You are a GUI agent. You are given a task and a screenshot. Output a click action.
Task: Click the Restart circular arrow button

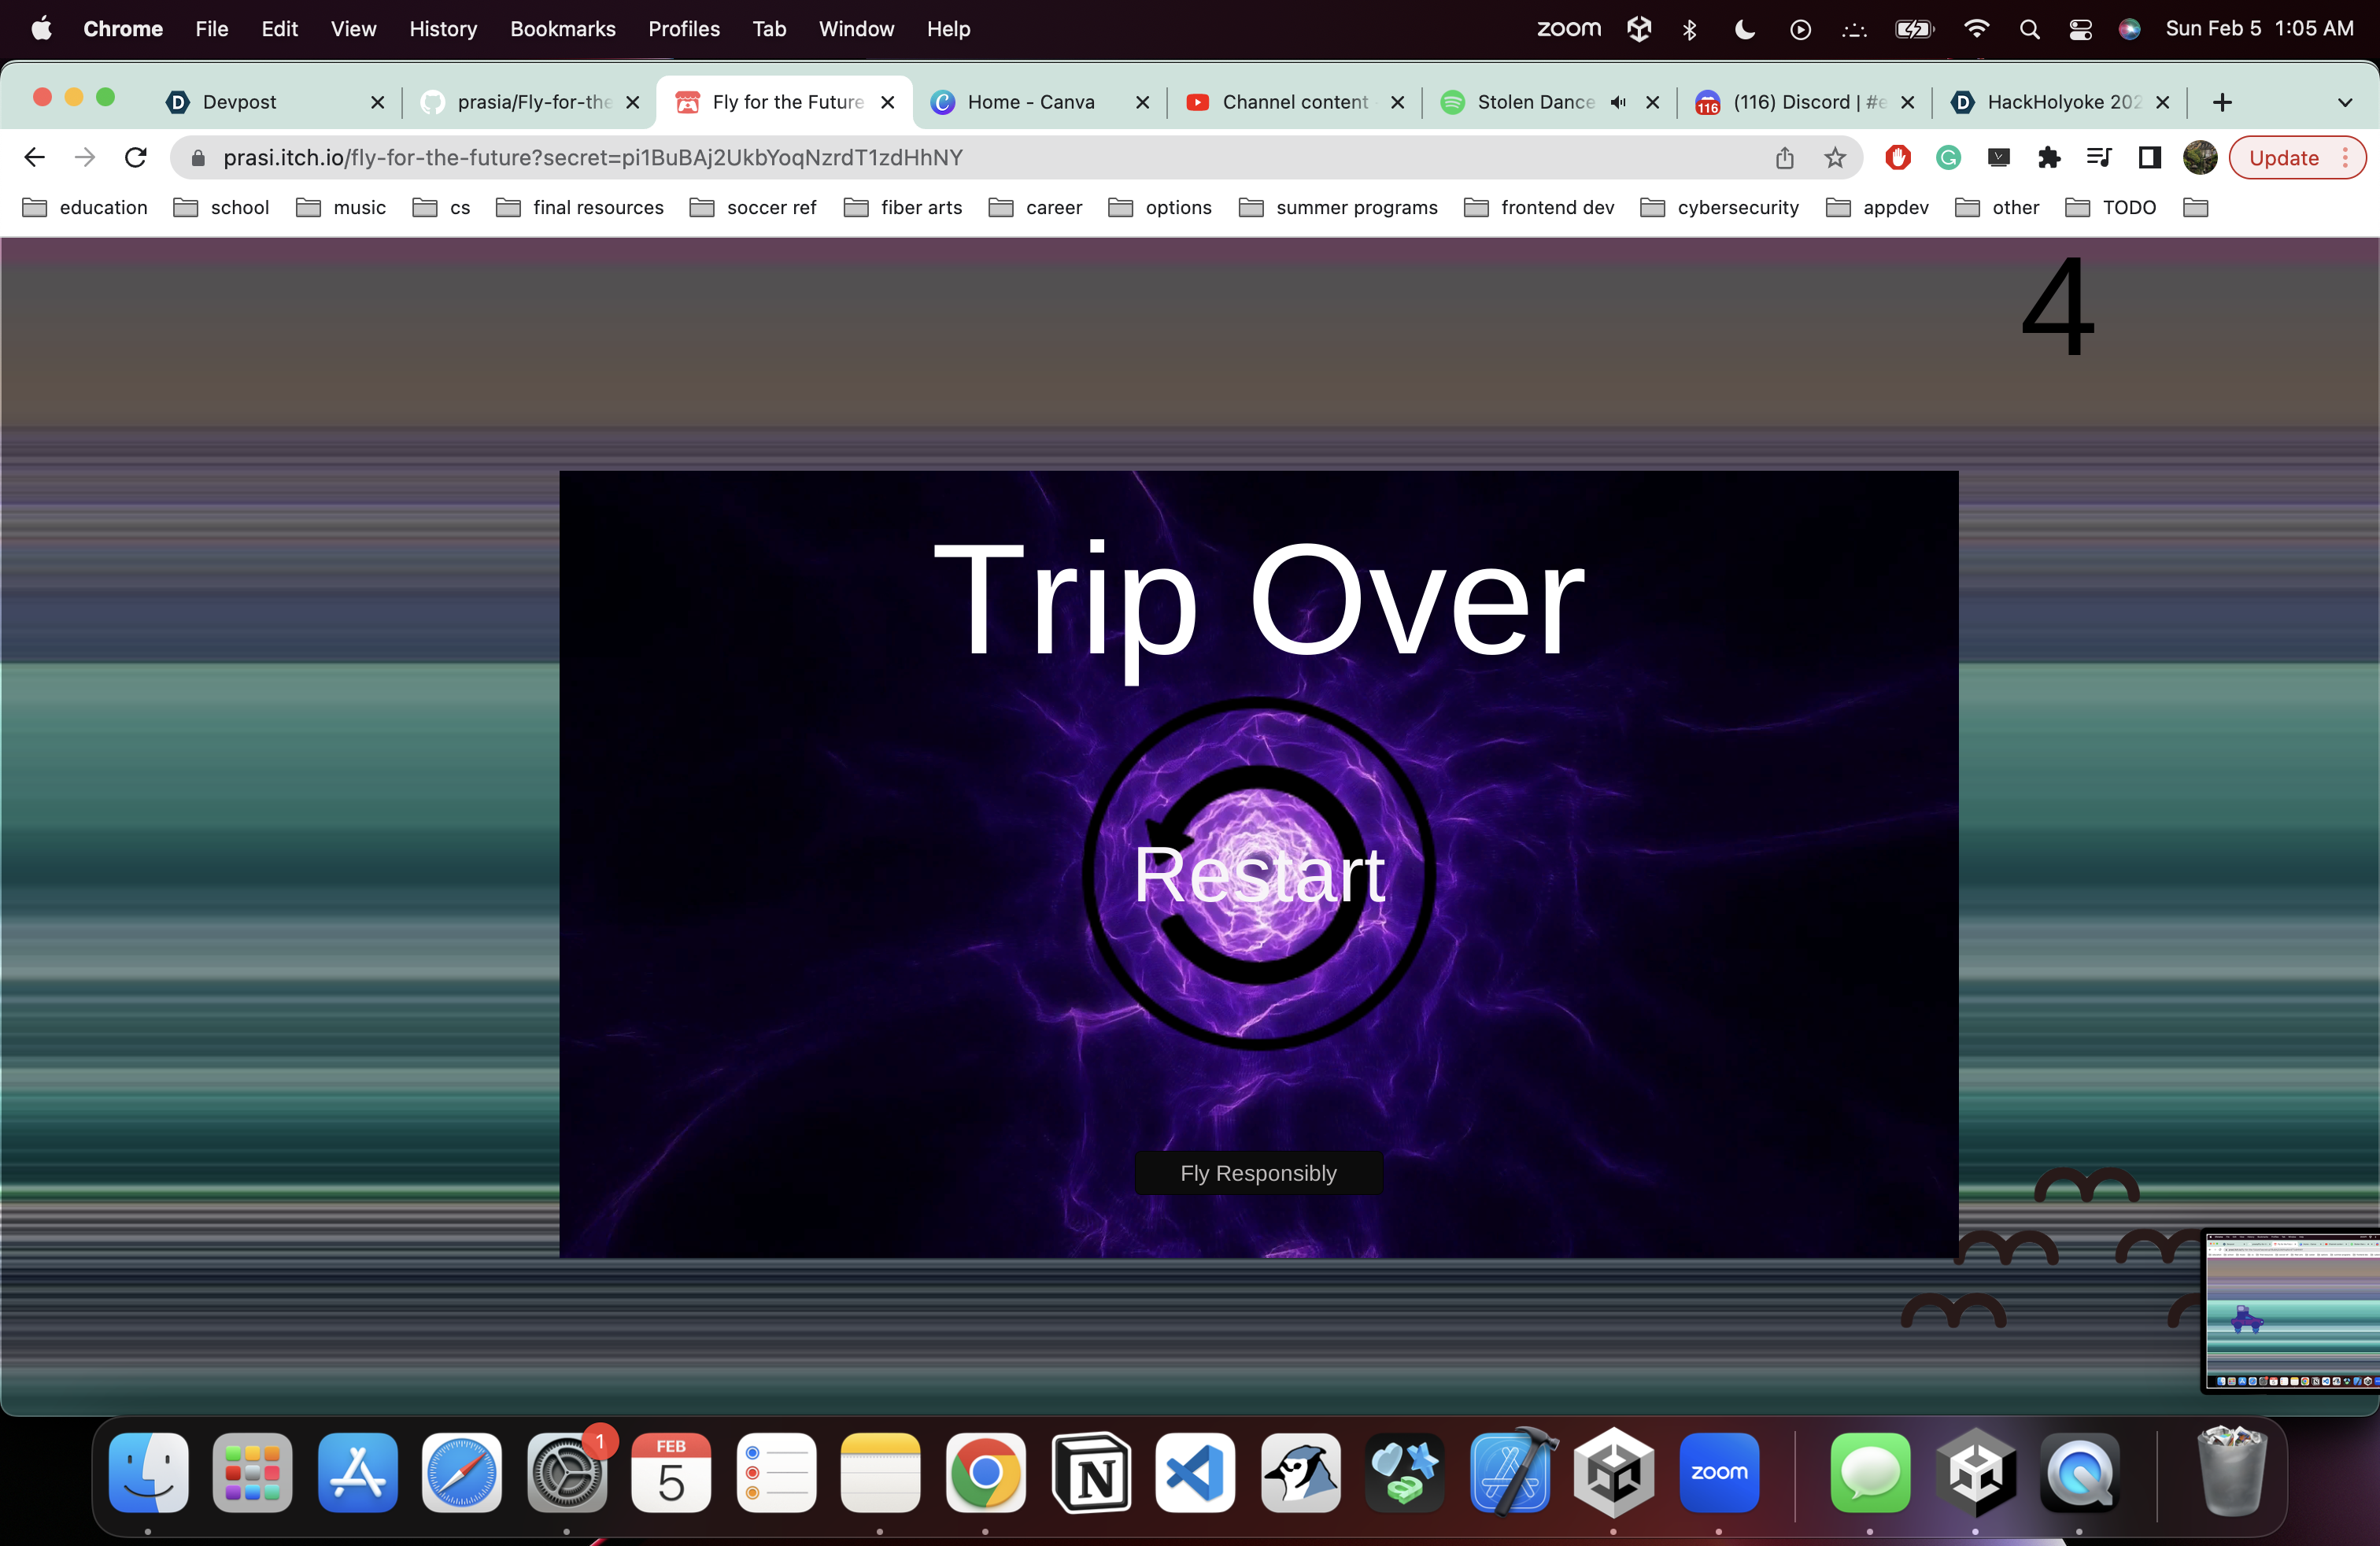[x=1258, y=874]
